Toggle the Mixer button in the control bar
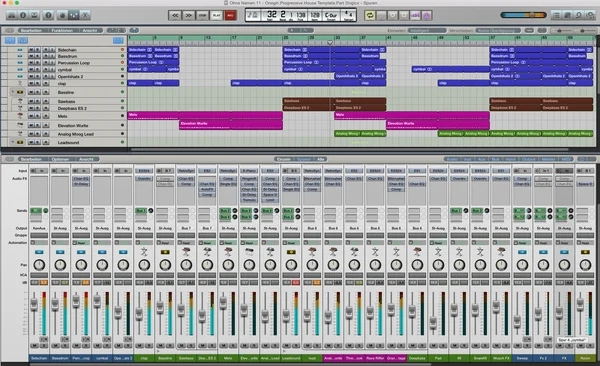Viewport: 600px width, 366px height. (x=74, y=15)
